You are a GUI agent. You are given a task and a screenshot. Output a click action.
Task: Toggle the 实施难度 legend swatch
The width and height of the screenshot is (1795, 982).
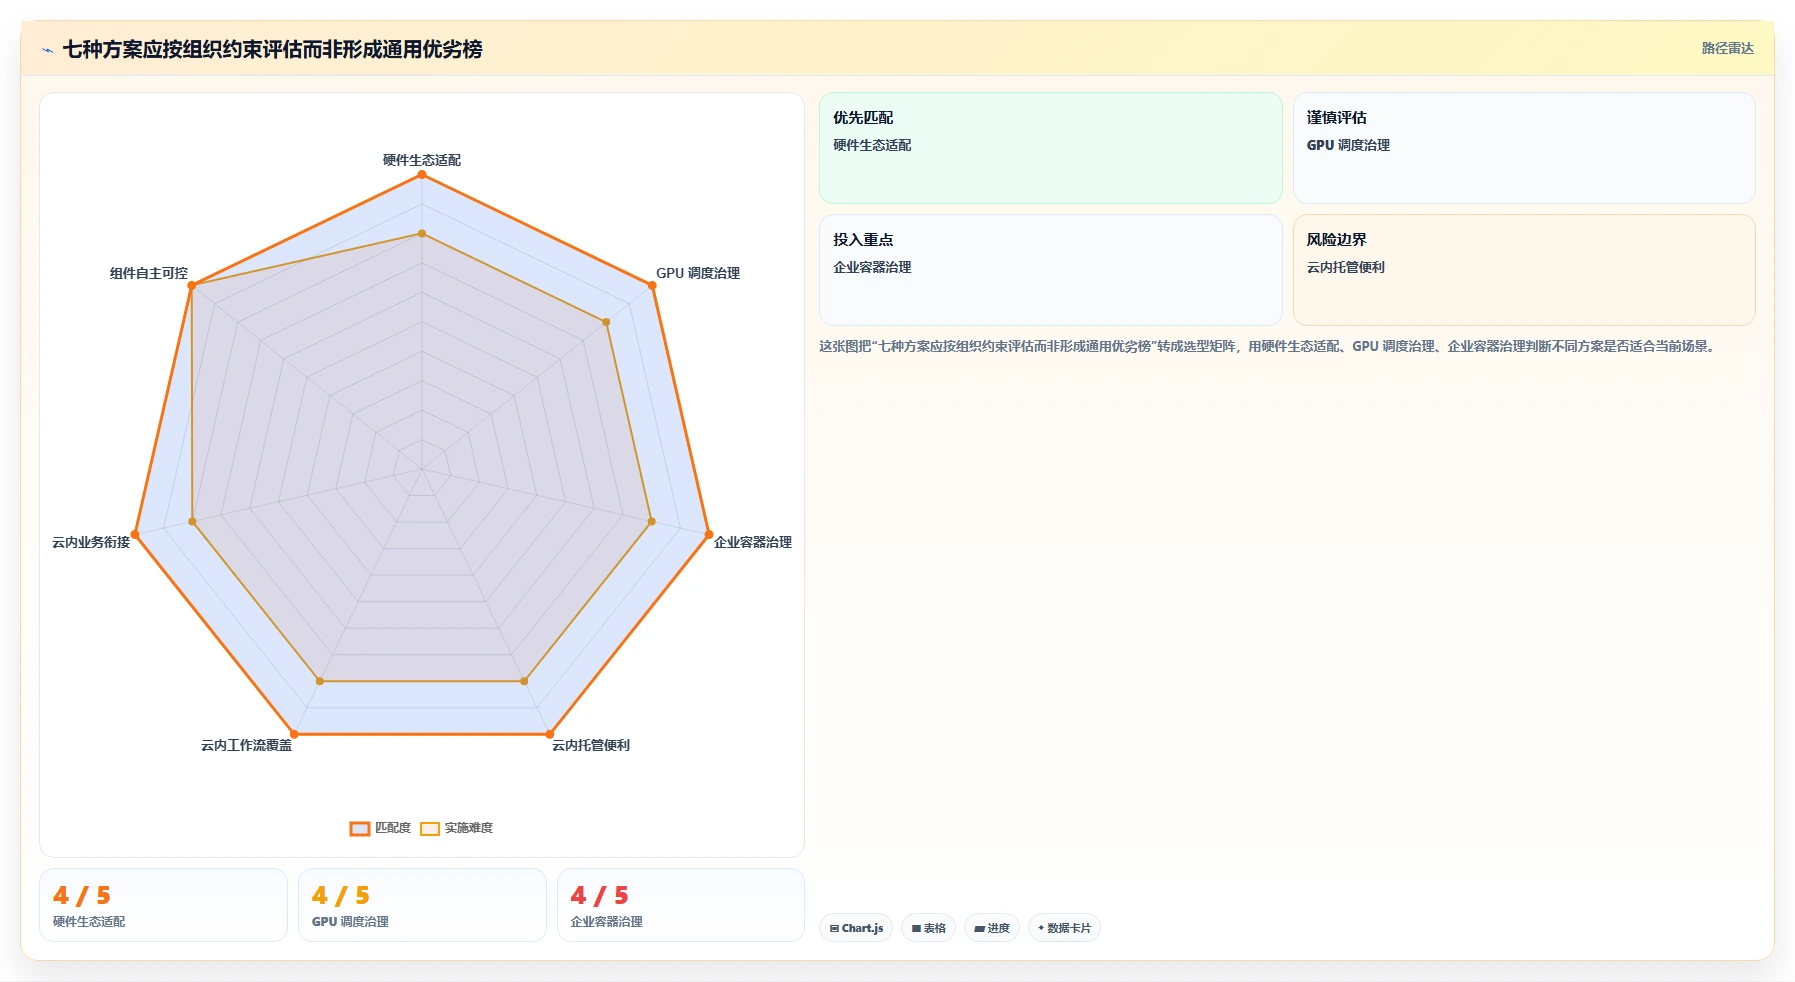[430, 828]
